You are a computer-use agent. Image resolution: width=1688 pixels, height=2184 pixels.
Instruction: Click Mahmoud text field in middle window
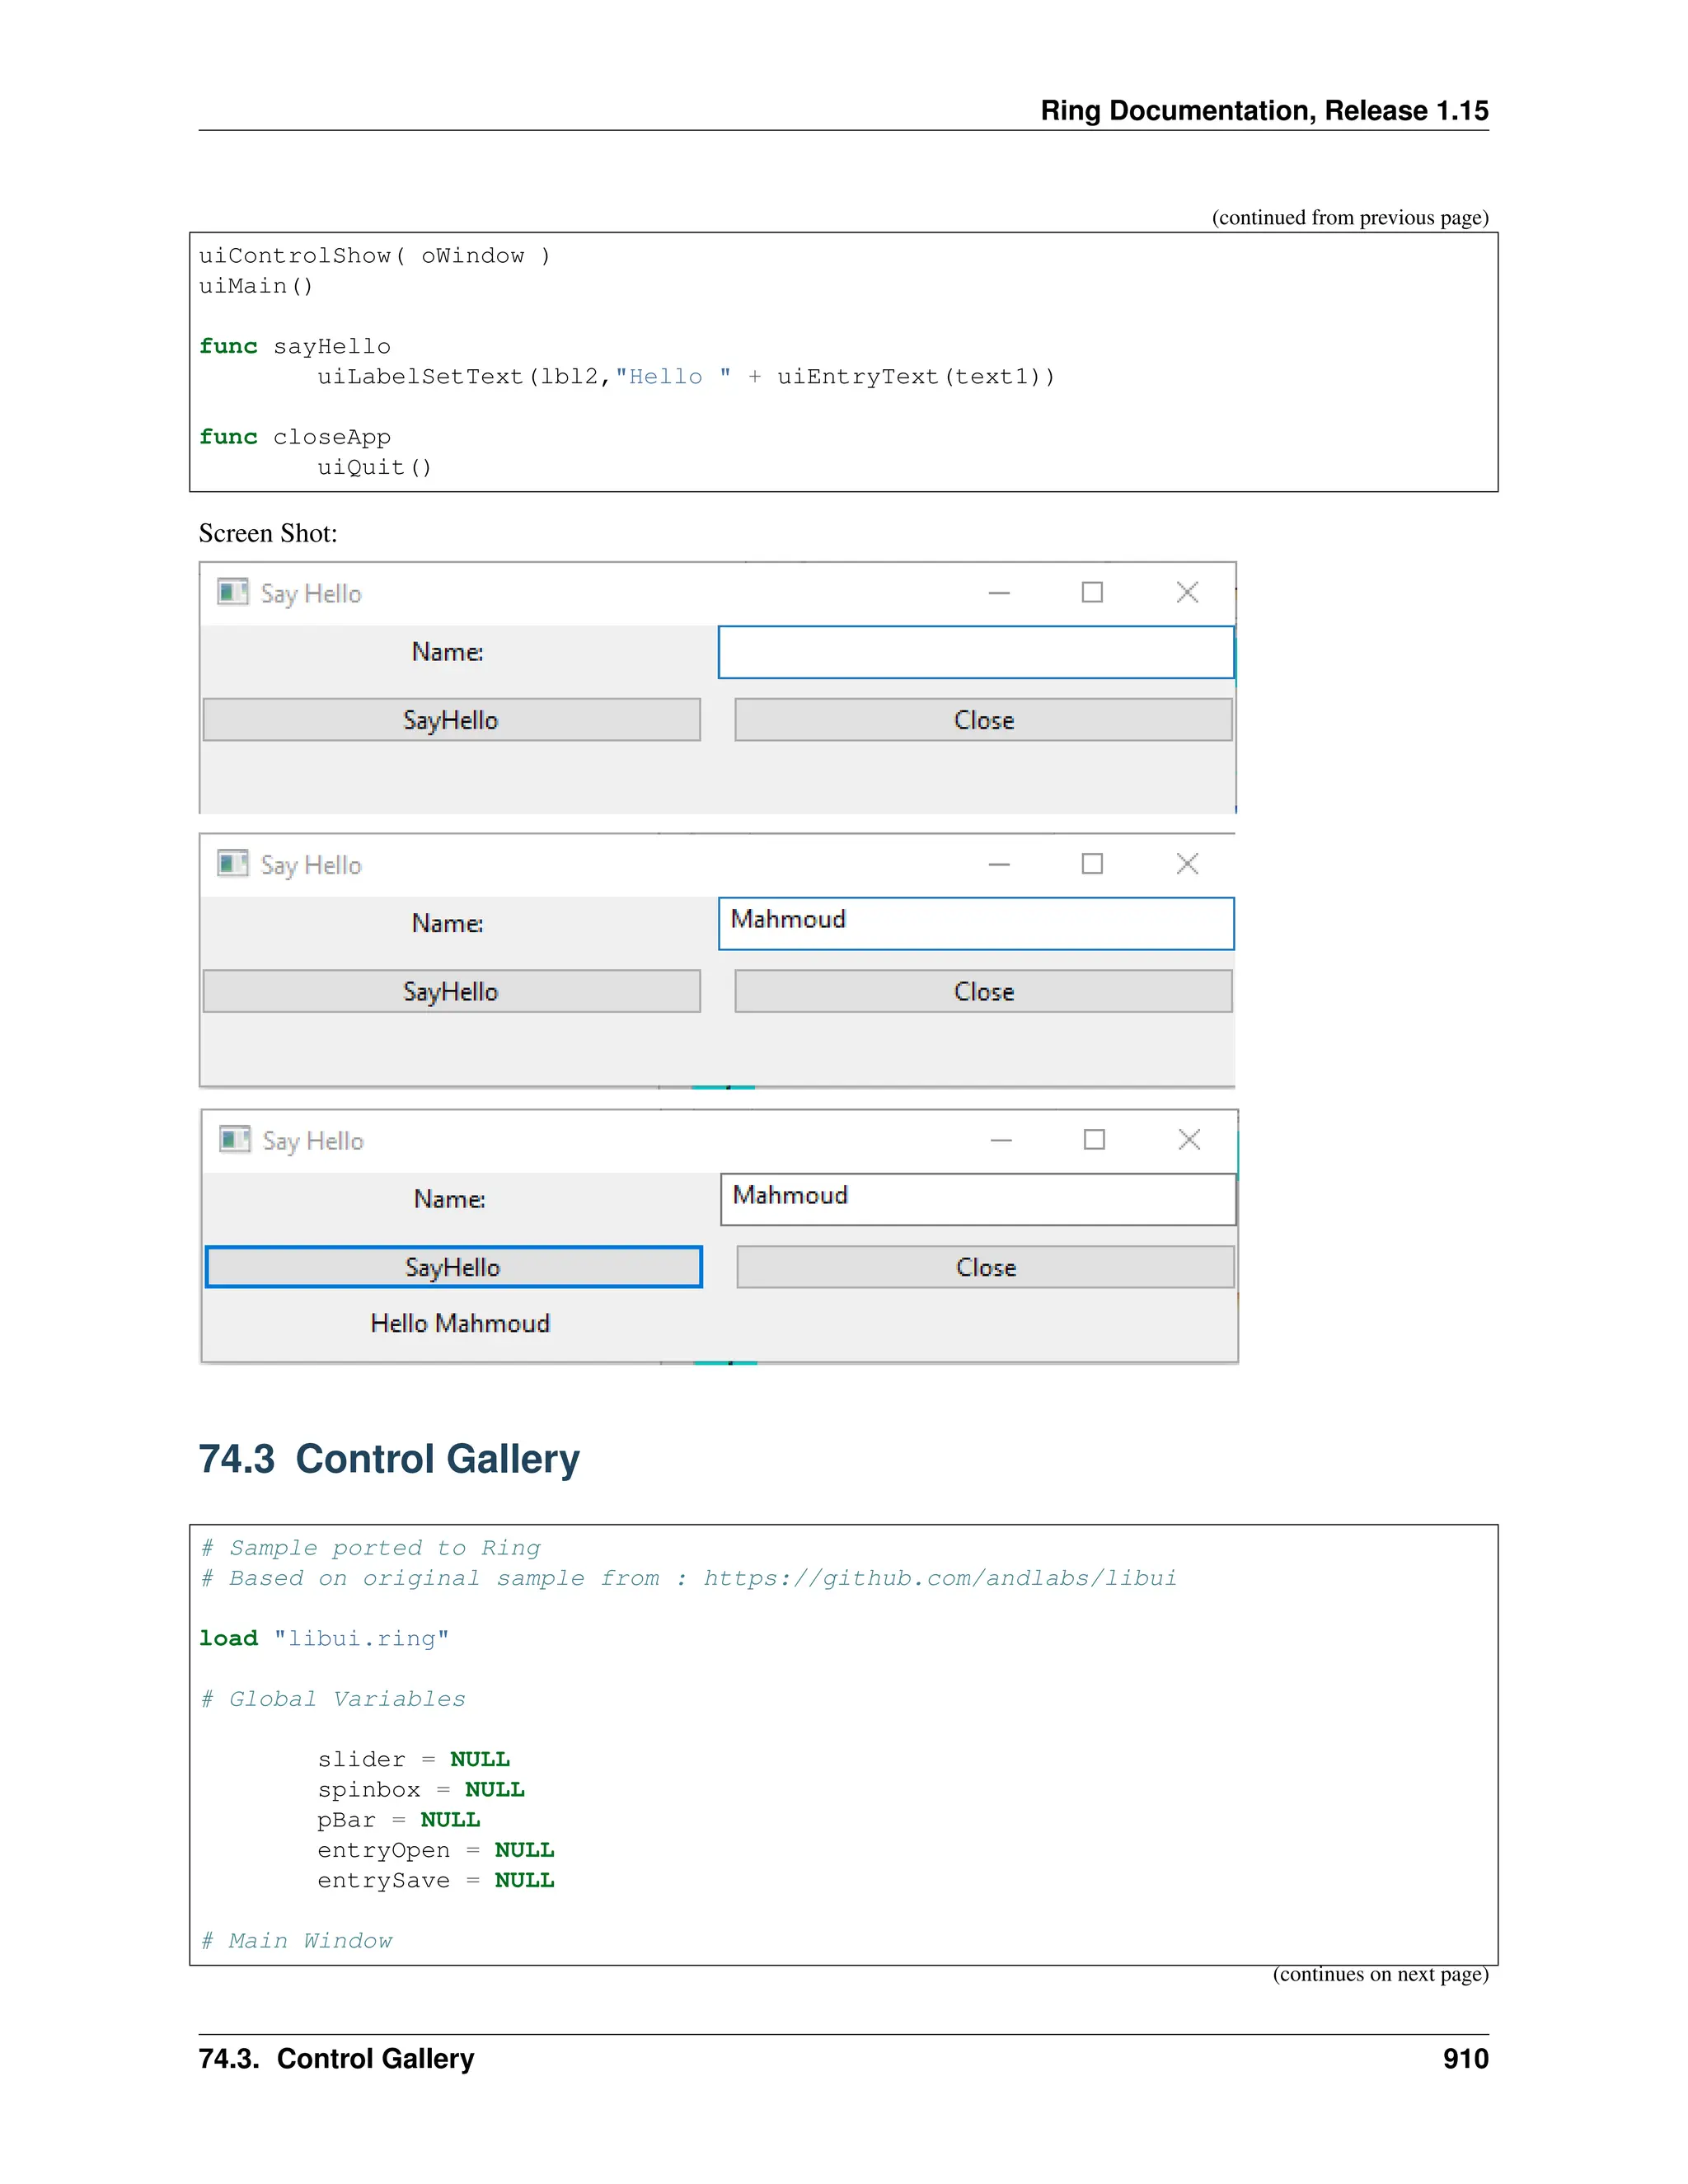point(975,922)
